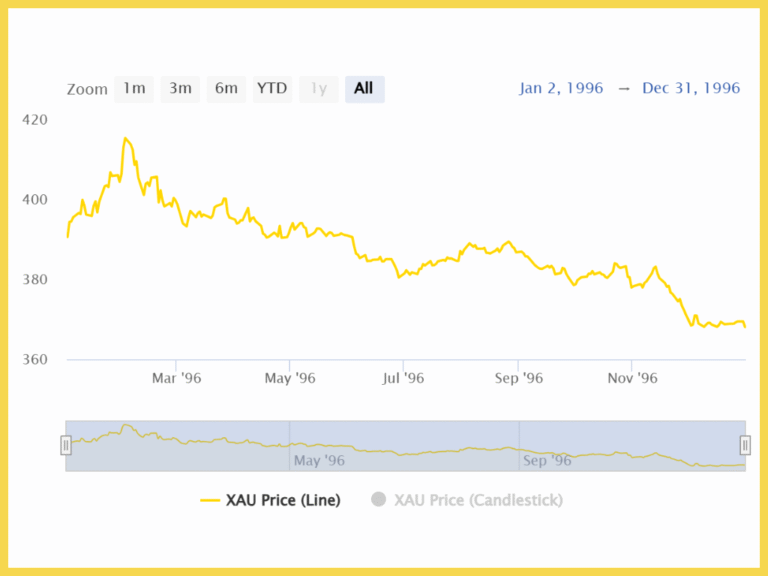Click the Mar '96 x-axis tick label
This screenshot has width=768, height=576.
[x=177, y=378]
